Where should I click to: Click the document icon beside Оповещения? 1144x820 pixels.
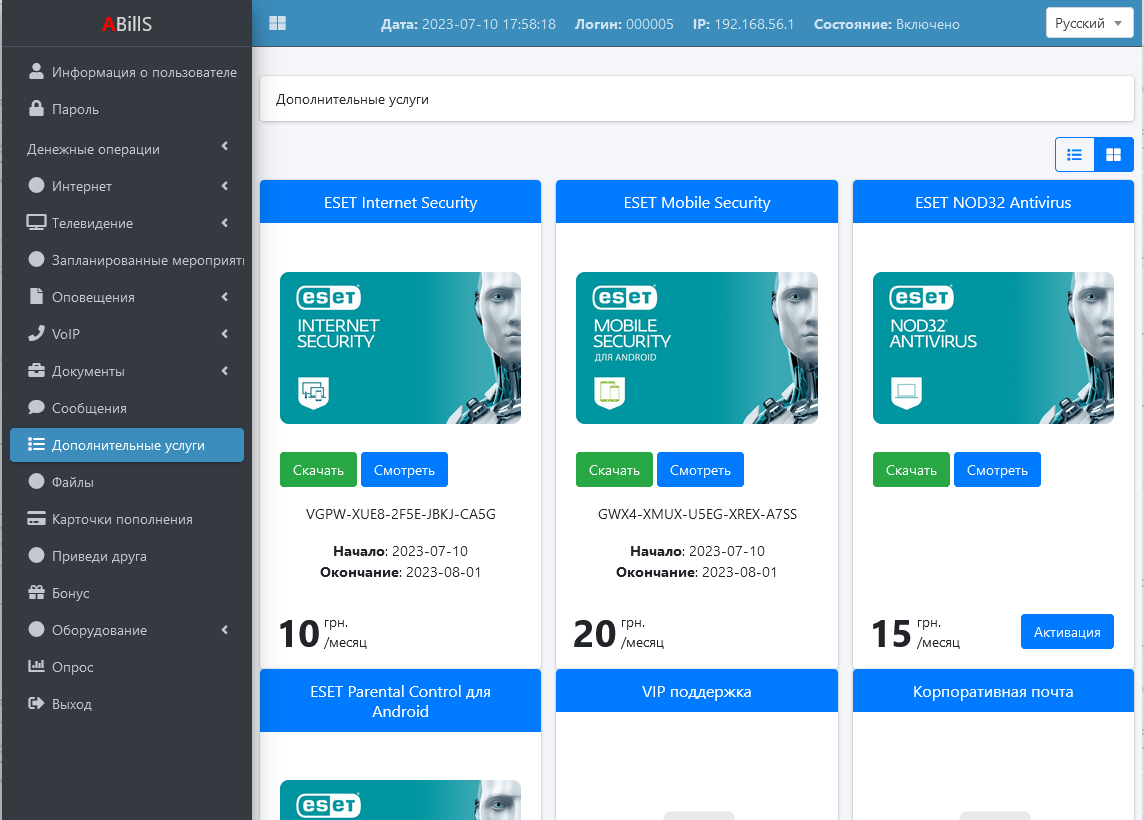pyautogui.click(x=36, y=296)
